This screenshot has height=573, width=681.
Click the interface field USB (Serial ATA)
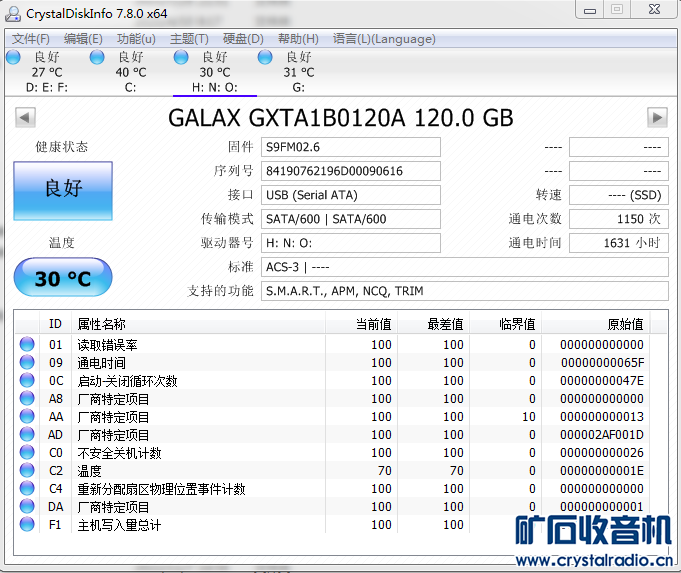click(x=350, y=195)
